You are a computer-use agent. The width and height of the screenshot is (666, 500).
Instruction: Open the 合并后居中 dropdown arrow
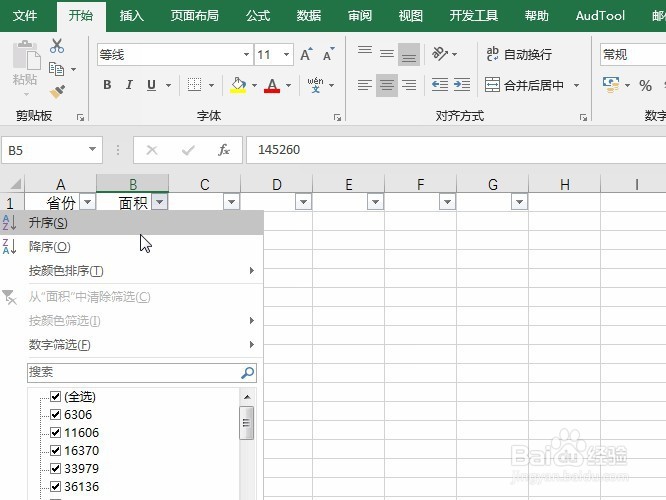[x=576, y=85]
